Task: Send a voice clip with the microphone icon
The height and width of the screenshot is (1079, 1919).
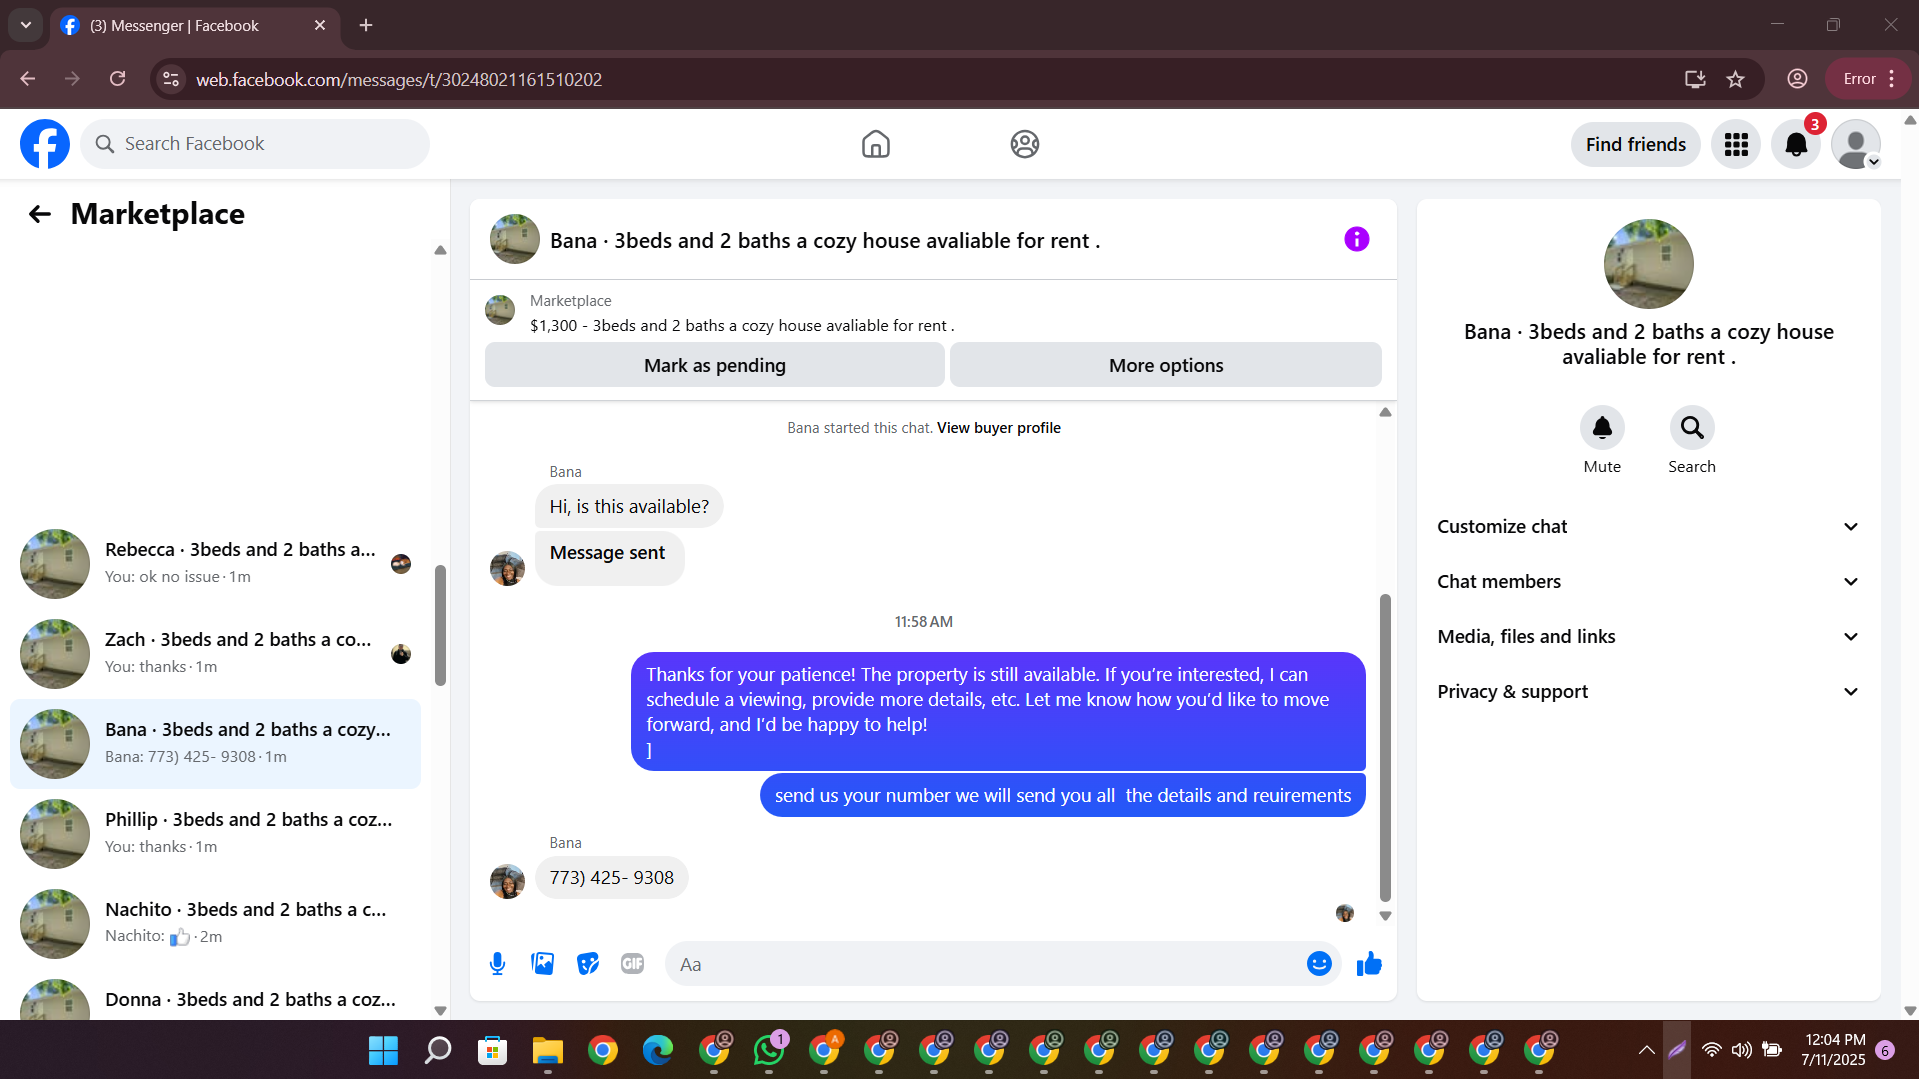Action: [497, 964]
